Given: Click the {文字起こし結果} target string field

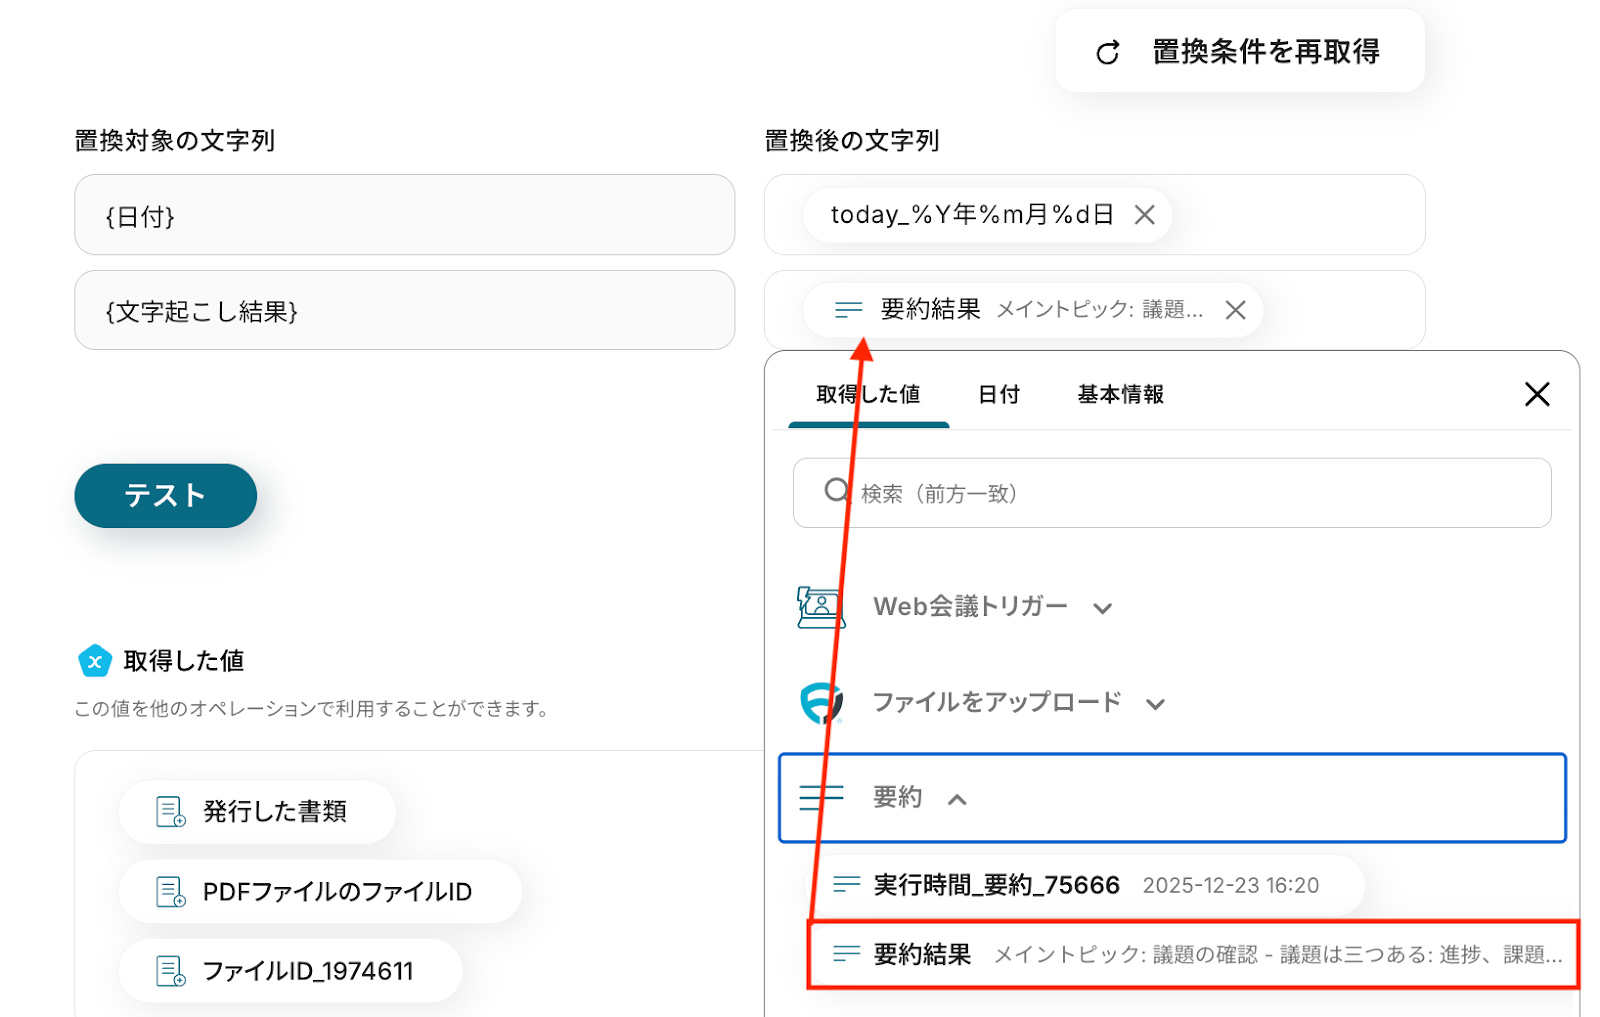Looking at the screenshot, I should tap(404, 310).
